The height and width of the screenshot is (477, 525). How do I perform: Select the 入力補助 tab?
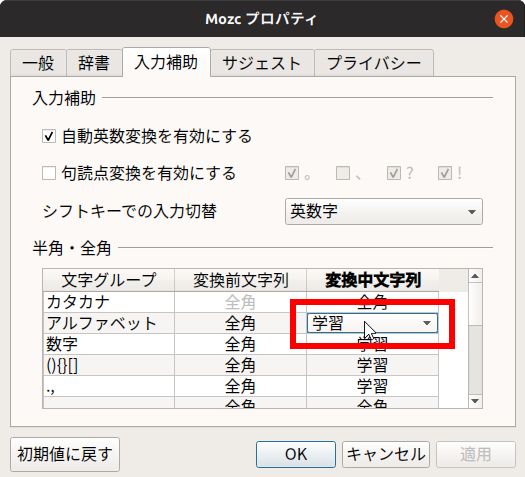click(166, 62)
